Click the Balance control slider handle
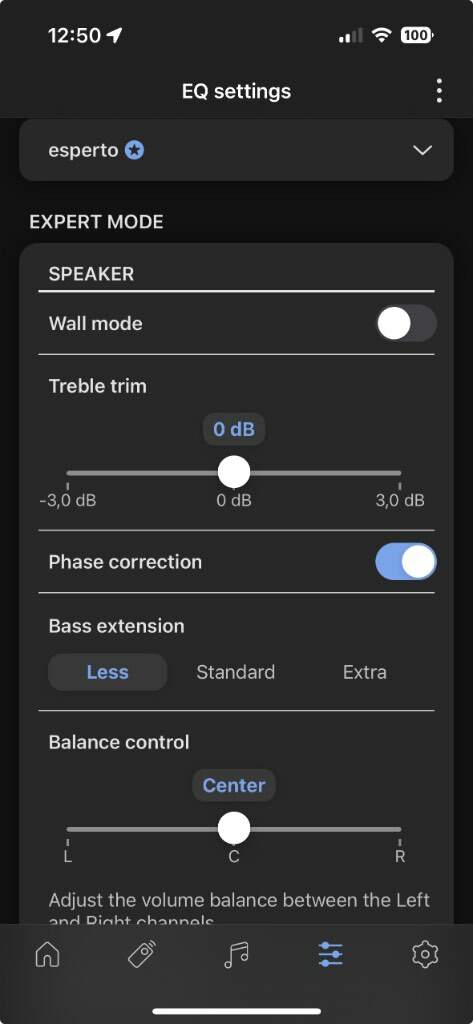Viewport: 473px width, 1024px height. point(234,829)
